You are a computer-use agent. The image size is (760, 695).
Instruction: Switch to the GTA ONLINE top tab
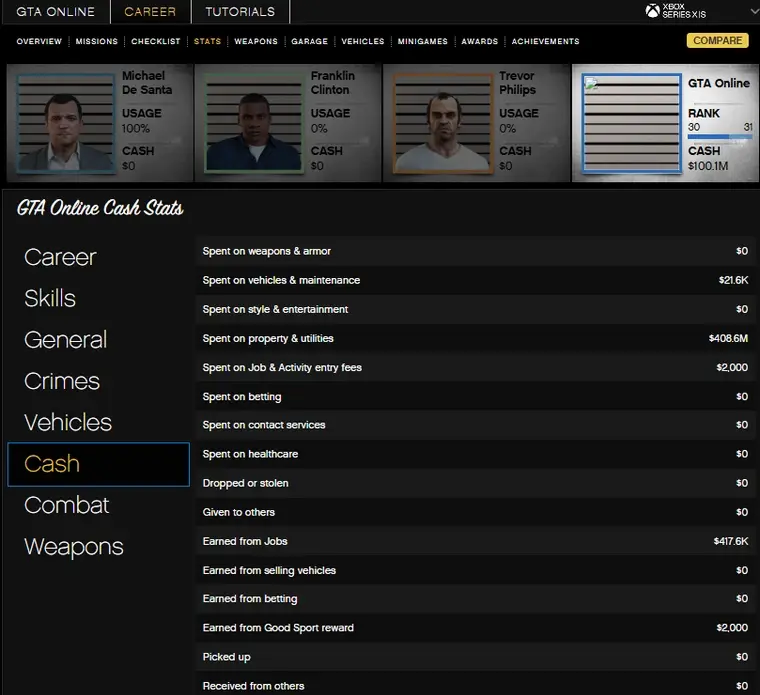pos(56,12)
